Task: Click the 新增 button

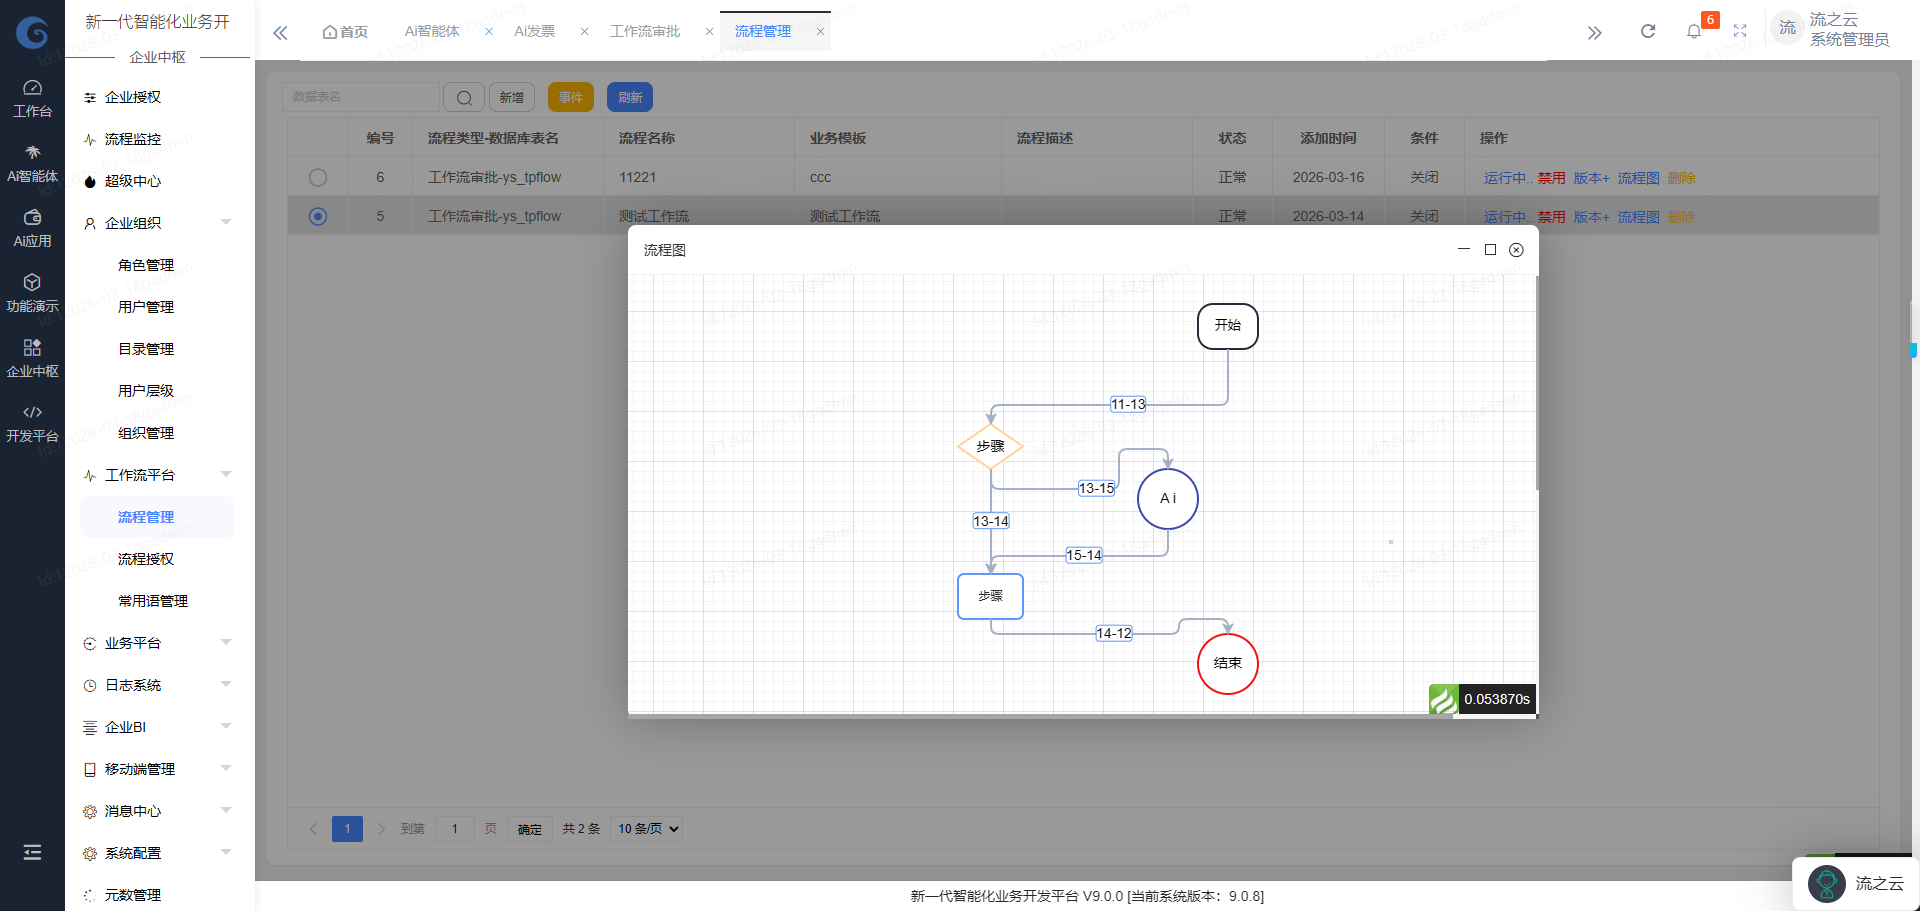Action: (x=511, y=97)
